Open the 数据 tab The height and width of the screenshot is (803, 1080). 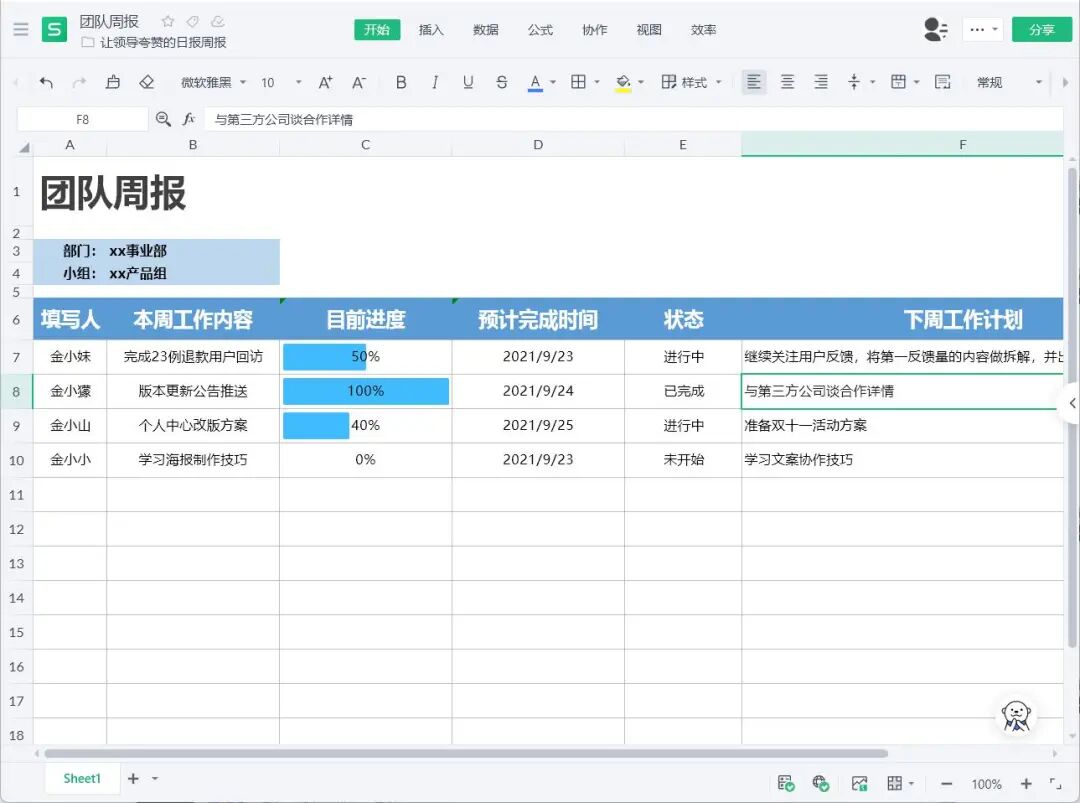(x=486, y=30)
